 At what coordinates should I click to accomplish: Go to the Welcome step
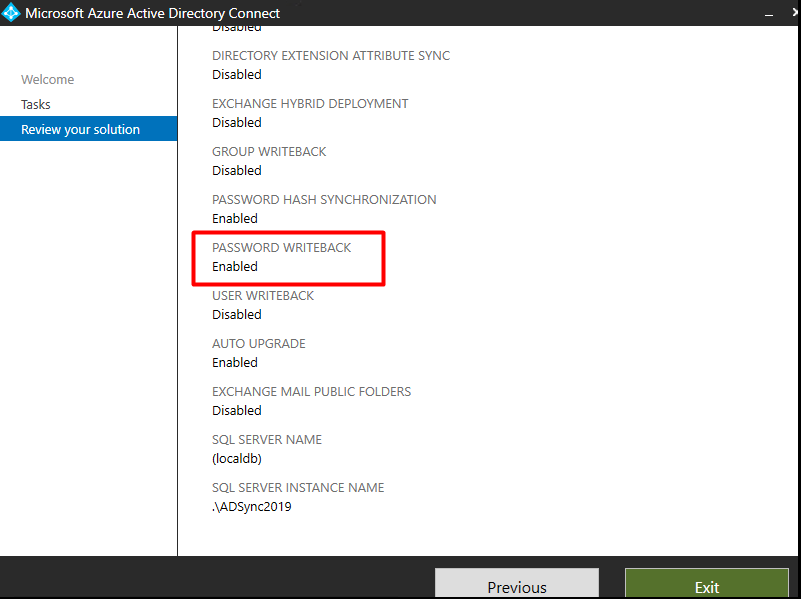pos(47,80)
